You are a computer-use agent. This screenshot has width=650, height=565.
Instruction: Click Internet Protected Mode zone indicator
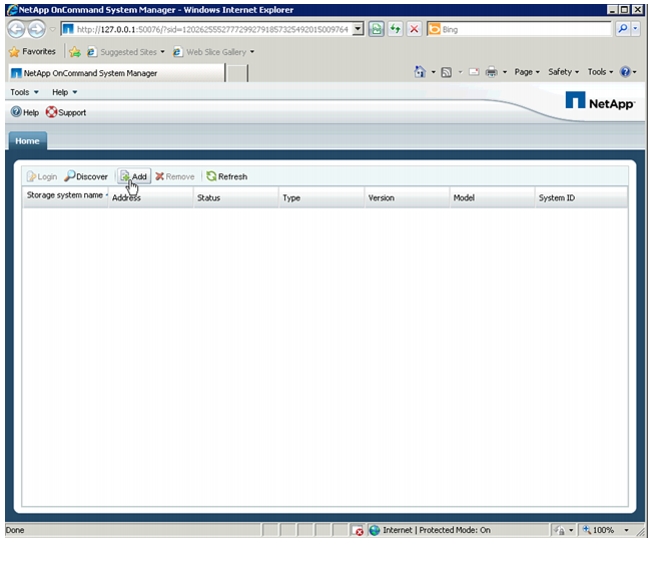pos(430,530)
